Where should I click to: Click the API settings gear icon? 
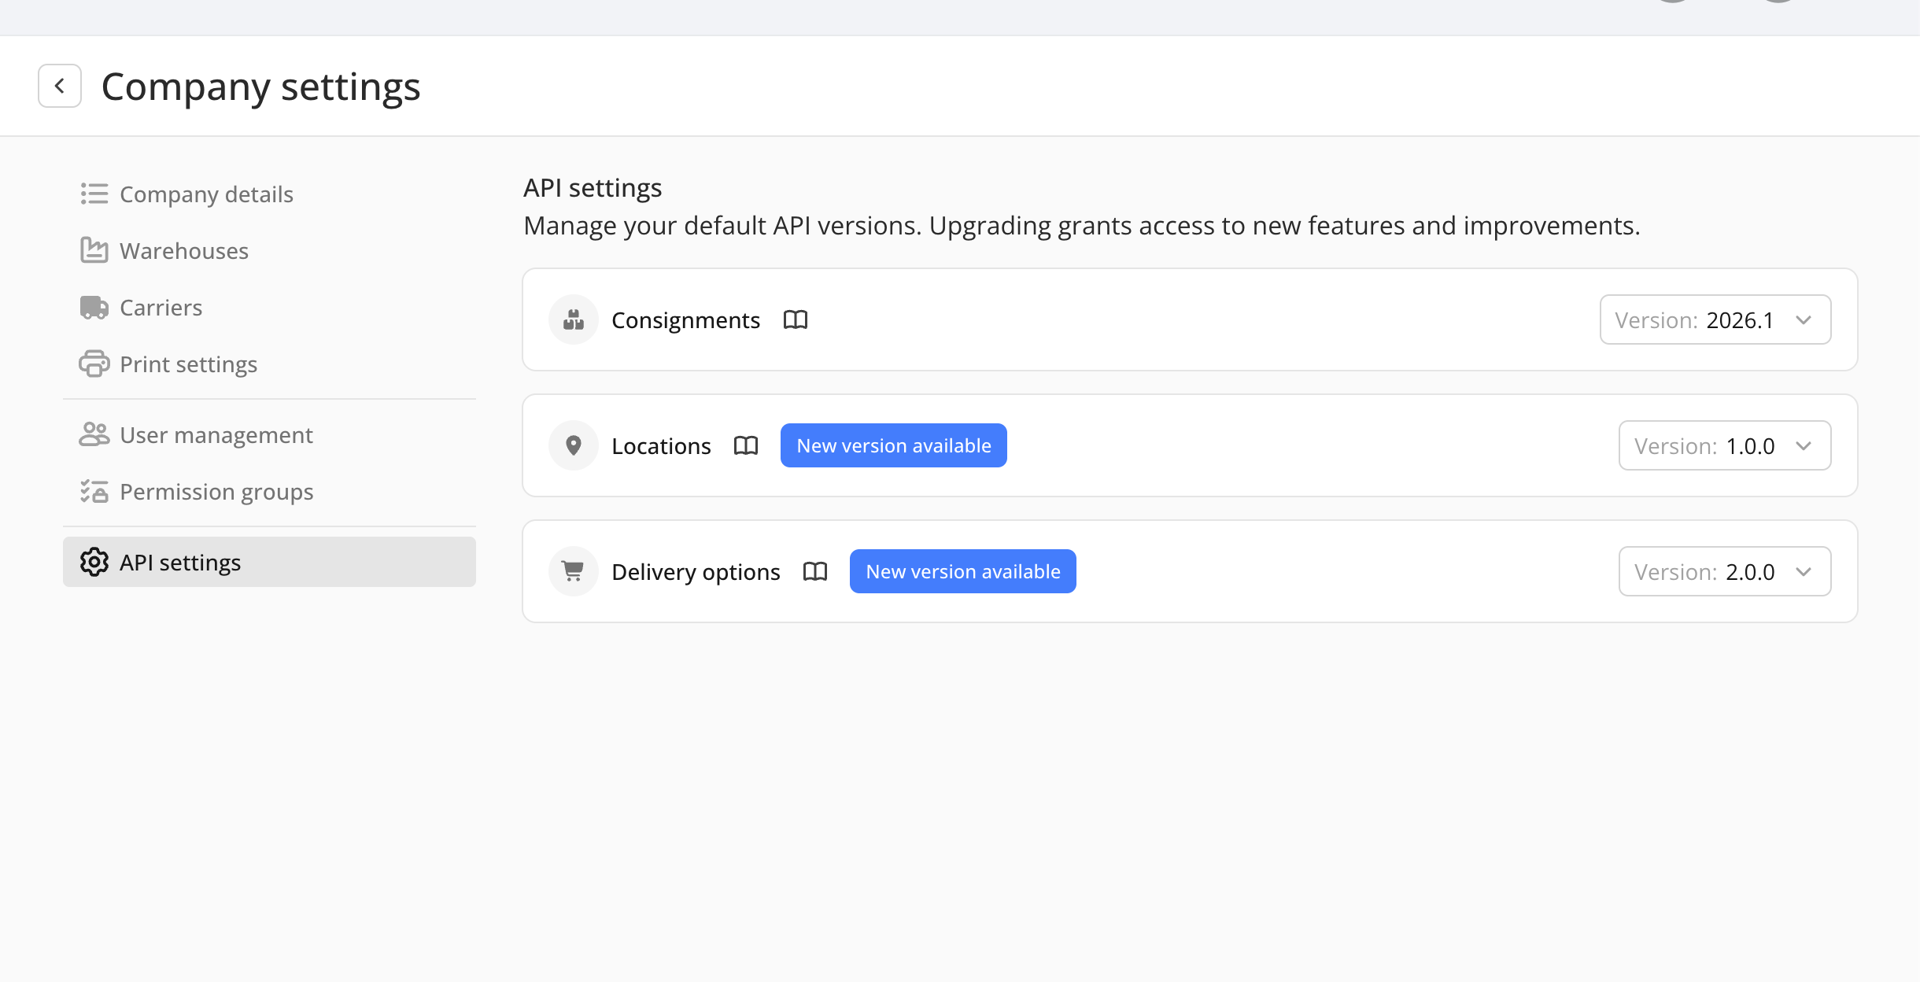94,562
